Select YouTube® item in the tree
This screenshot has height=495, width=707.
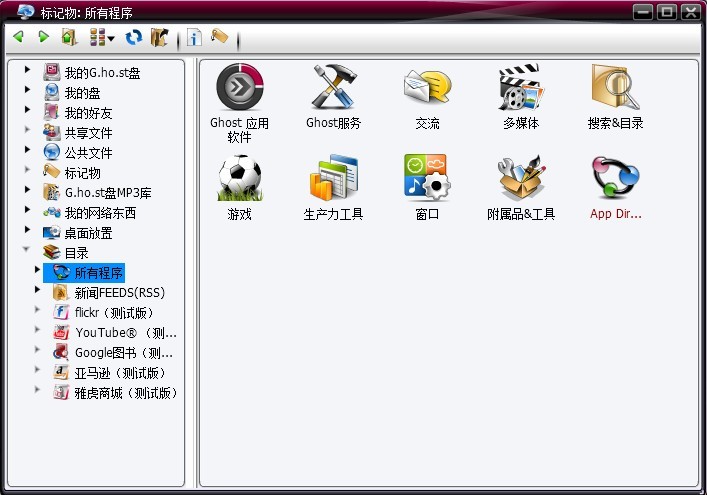click(x=125, y=332)
